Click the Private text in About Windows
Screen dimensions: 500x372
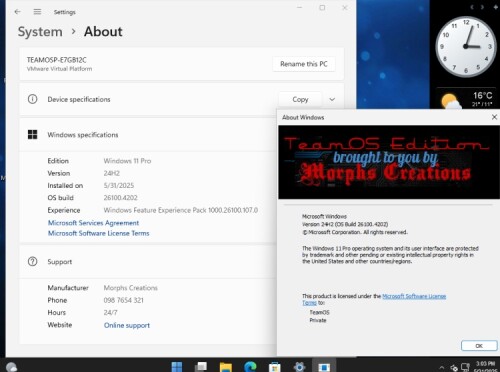318,320
